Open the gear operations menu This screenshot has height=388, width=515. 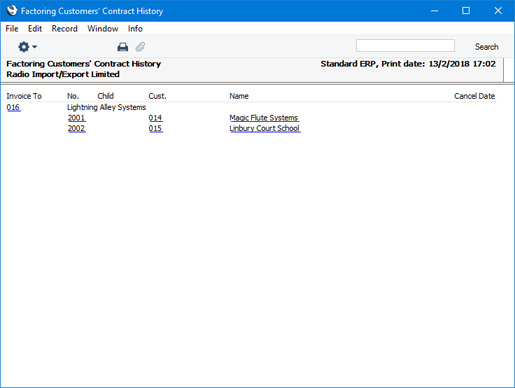click(27, 47)
